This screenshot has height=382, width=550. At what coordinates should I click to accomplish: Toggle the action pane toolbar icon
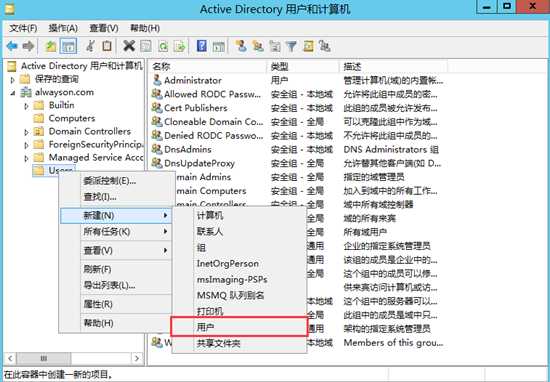tap(219, 46)
